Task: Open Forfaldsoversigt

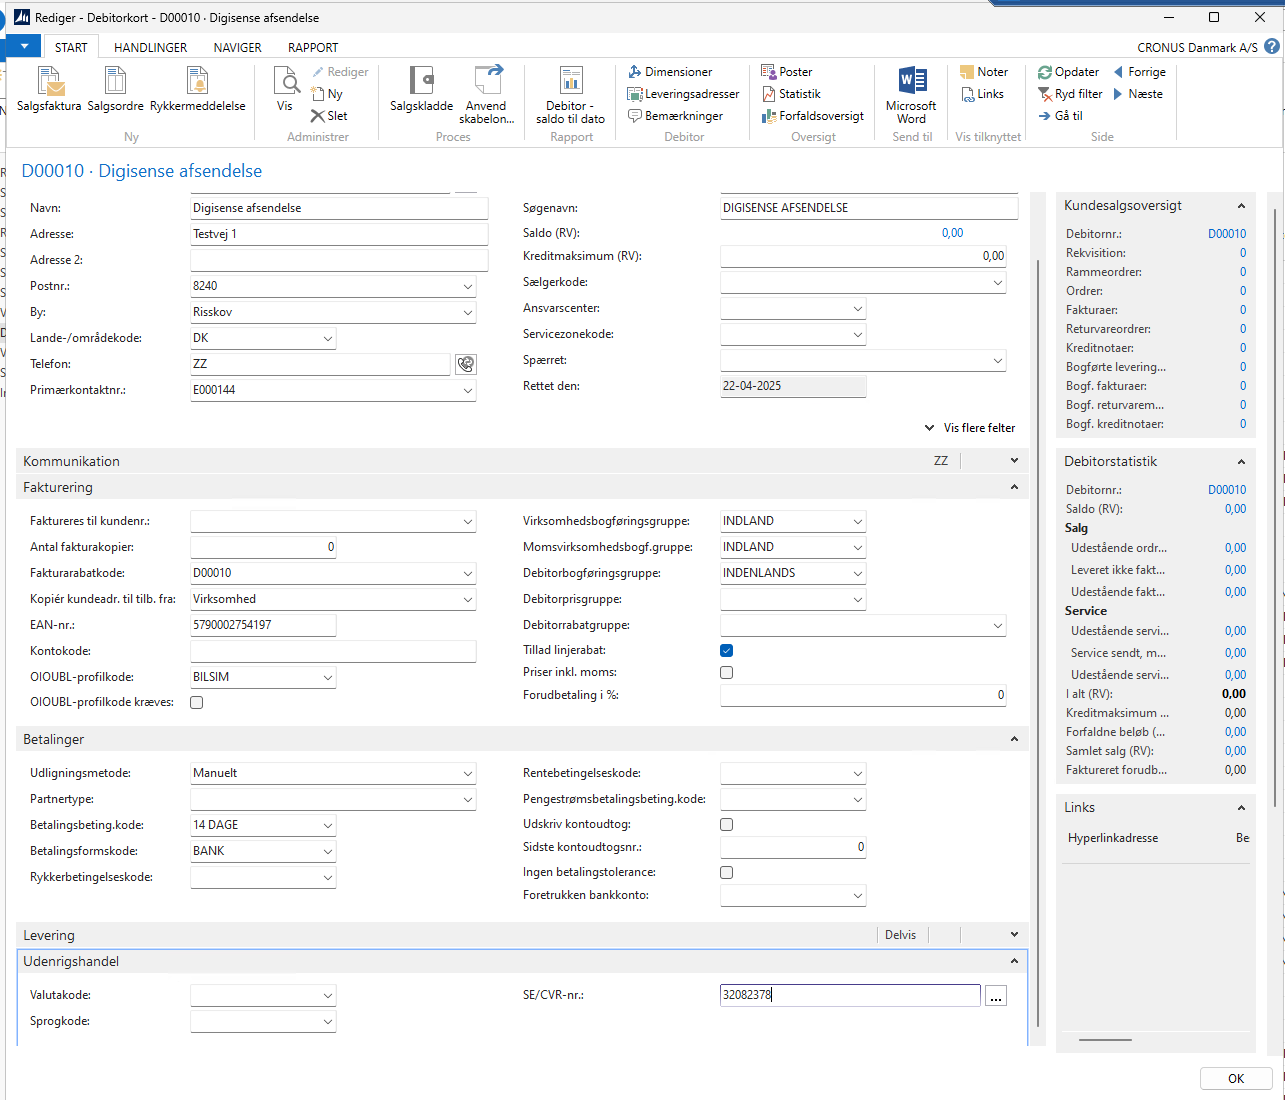Action: pos(812,116)
